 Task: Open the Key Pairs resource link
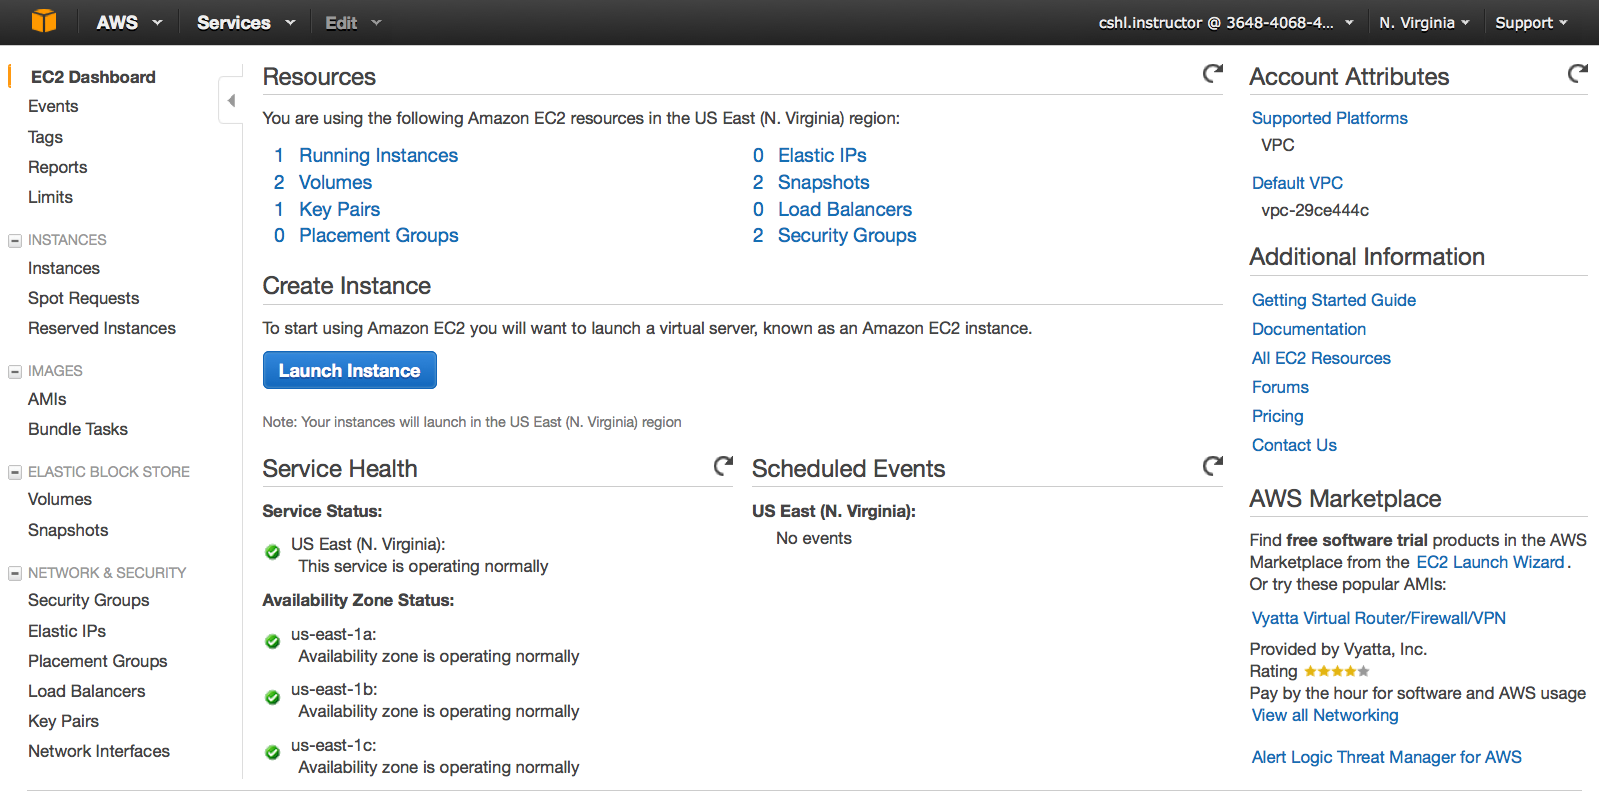click(x=339, y=209)
